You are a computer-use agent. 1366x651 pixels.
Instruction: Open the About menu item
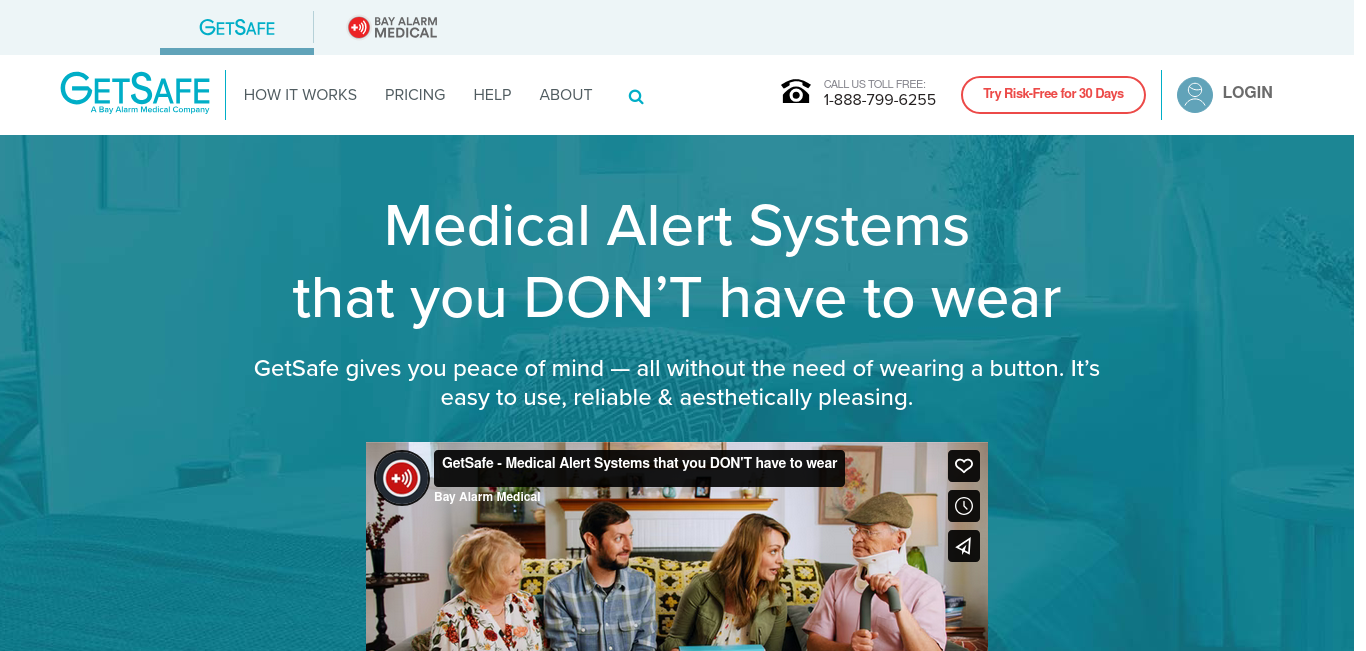click(566, 95)
